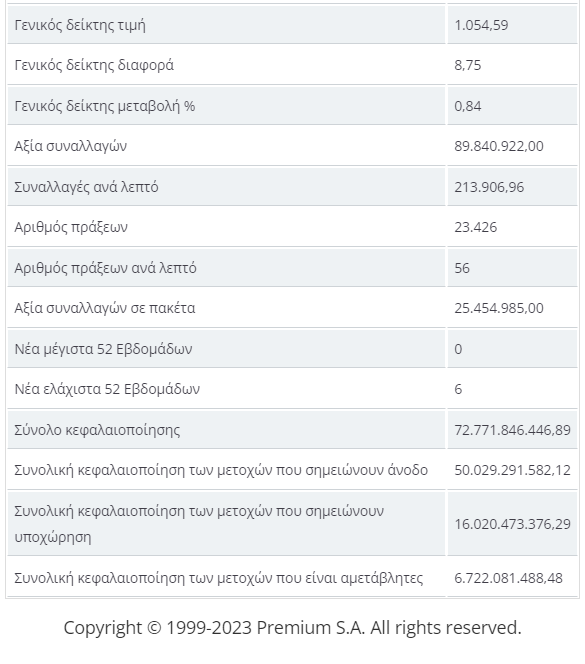585x664 pixels.
Task: Click Γενικός δείκτης μεταβολή % label
Action: tap(105, 106)
